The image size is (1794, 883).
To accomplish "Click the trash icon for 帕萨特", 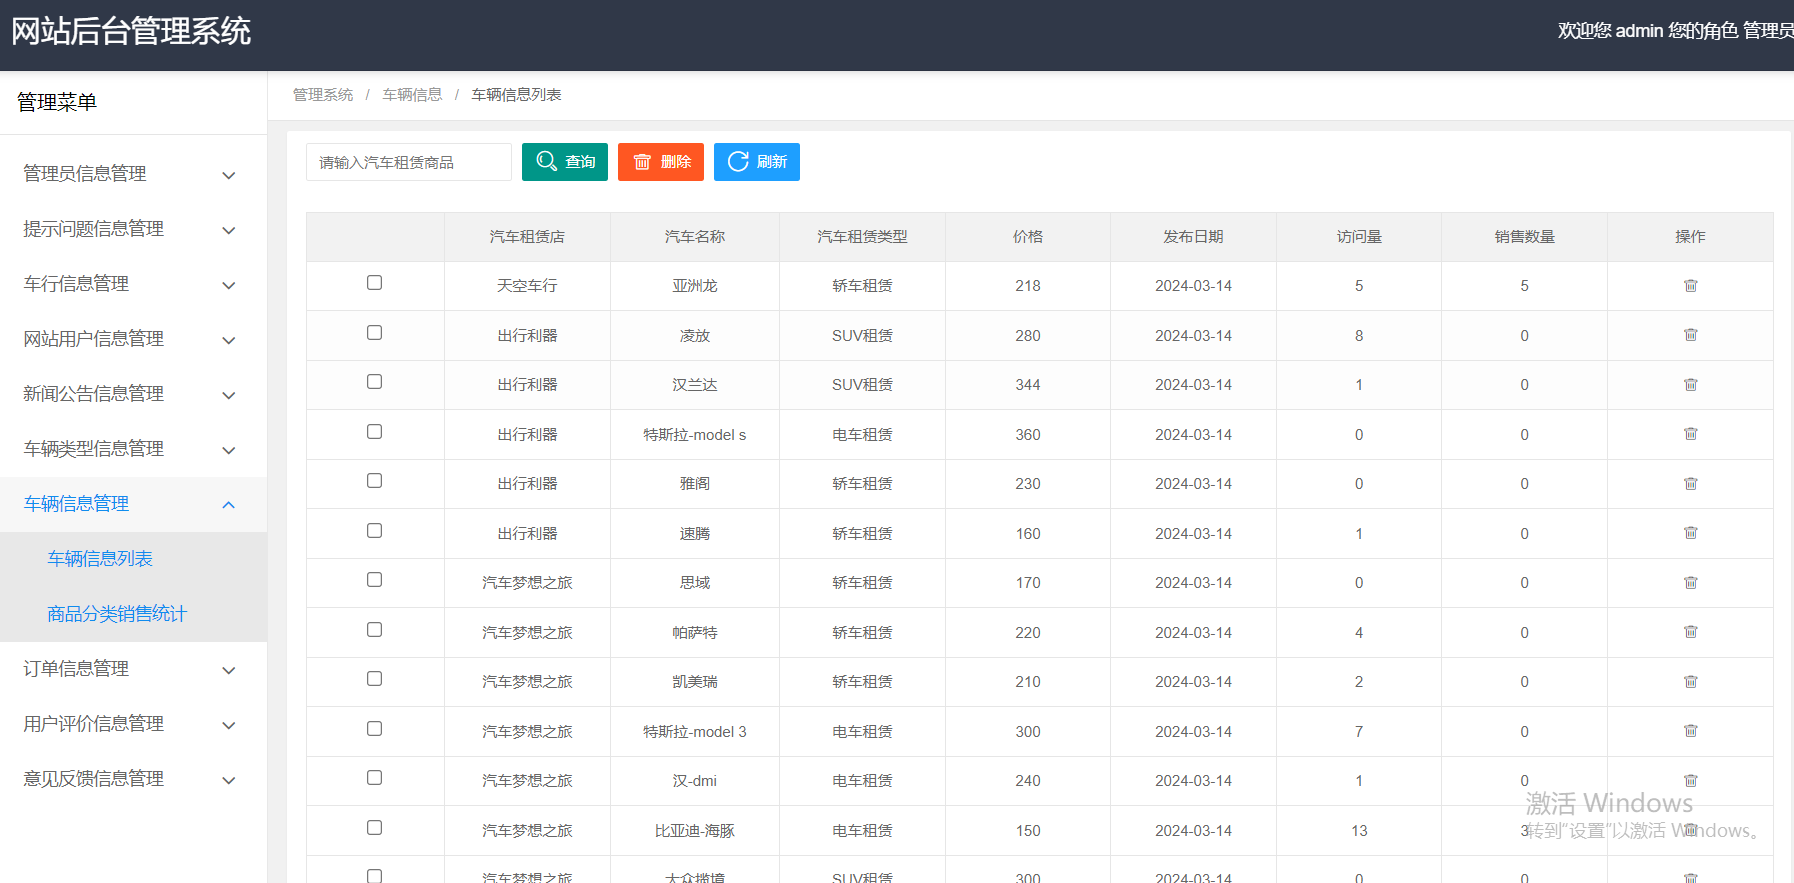I will (x=1690, y=632).
